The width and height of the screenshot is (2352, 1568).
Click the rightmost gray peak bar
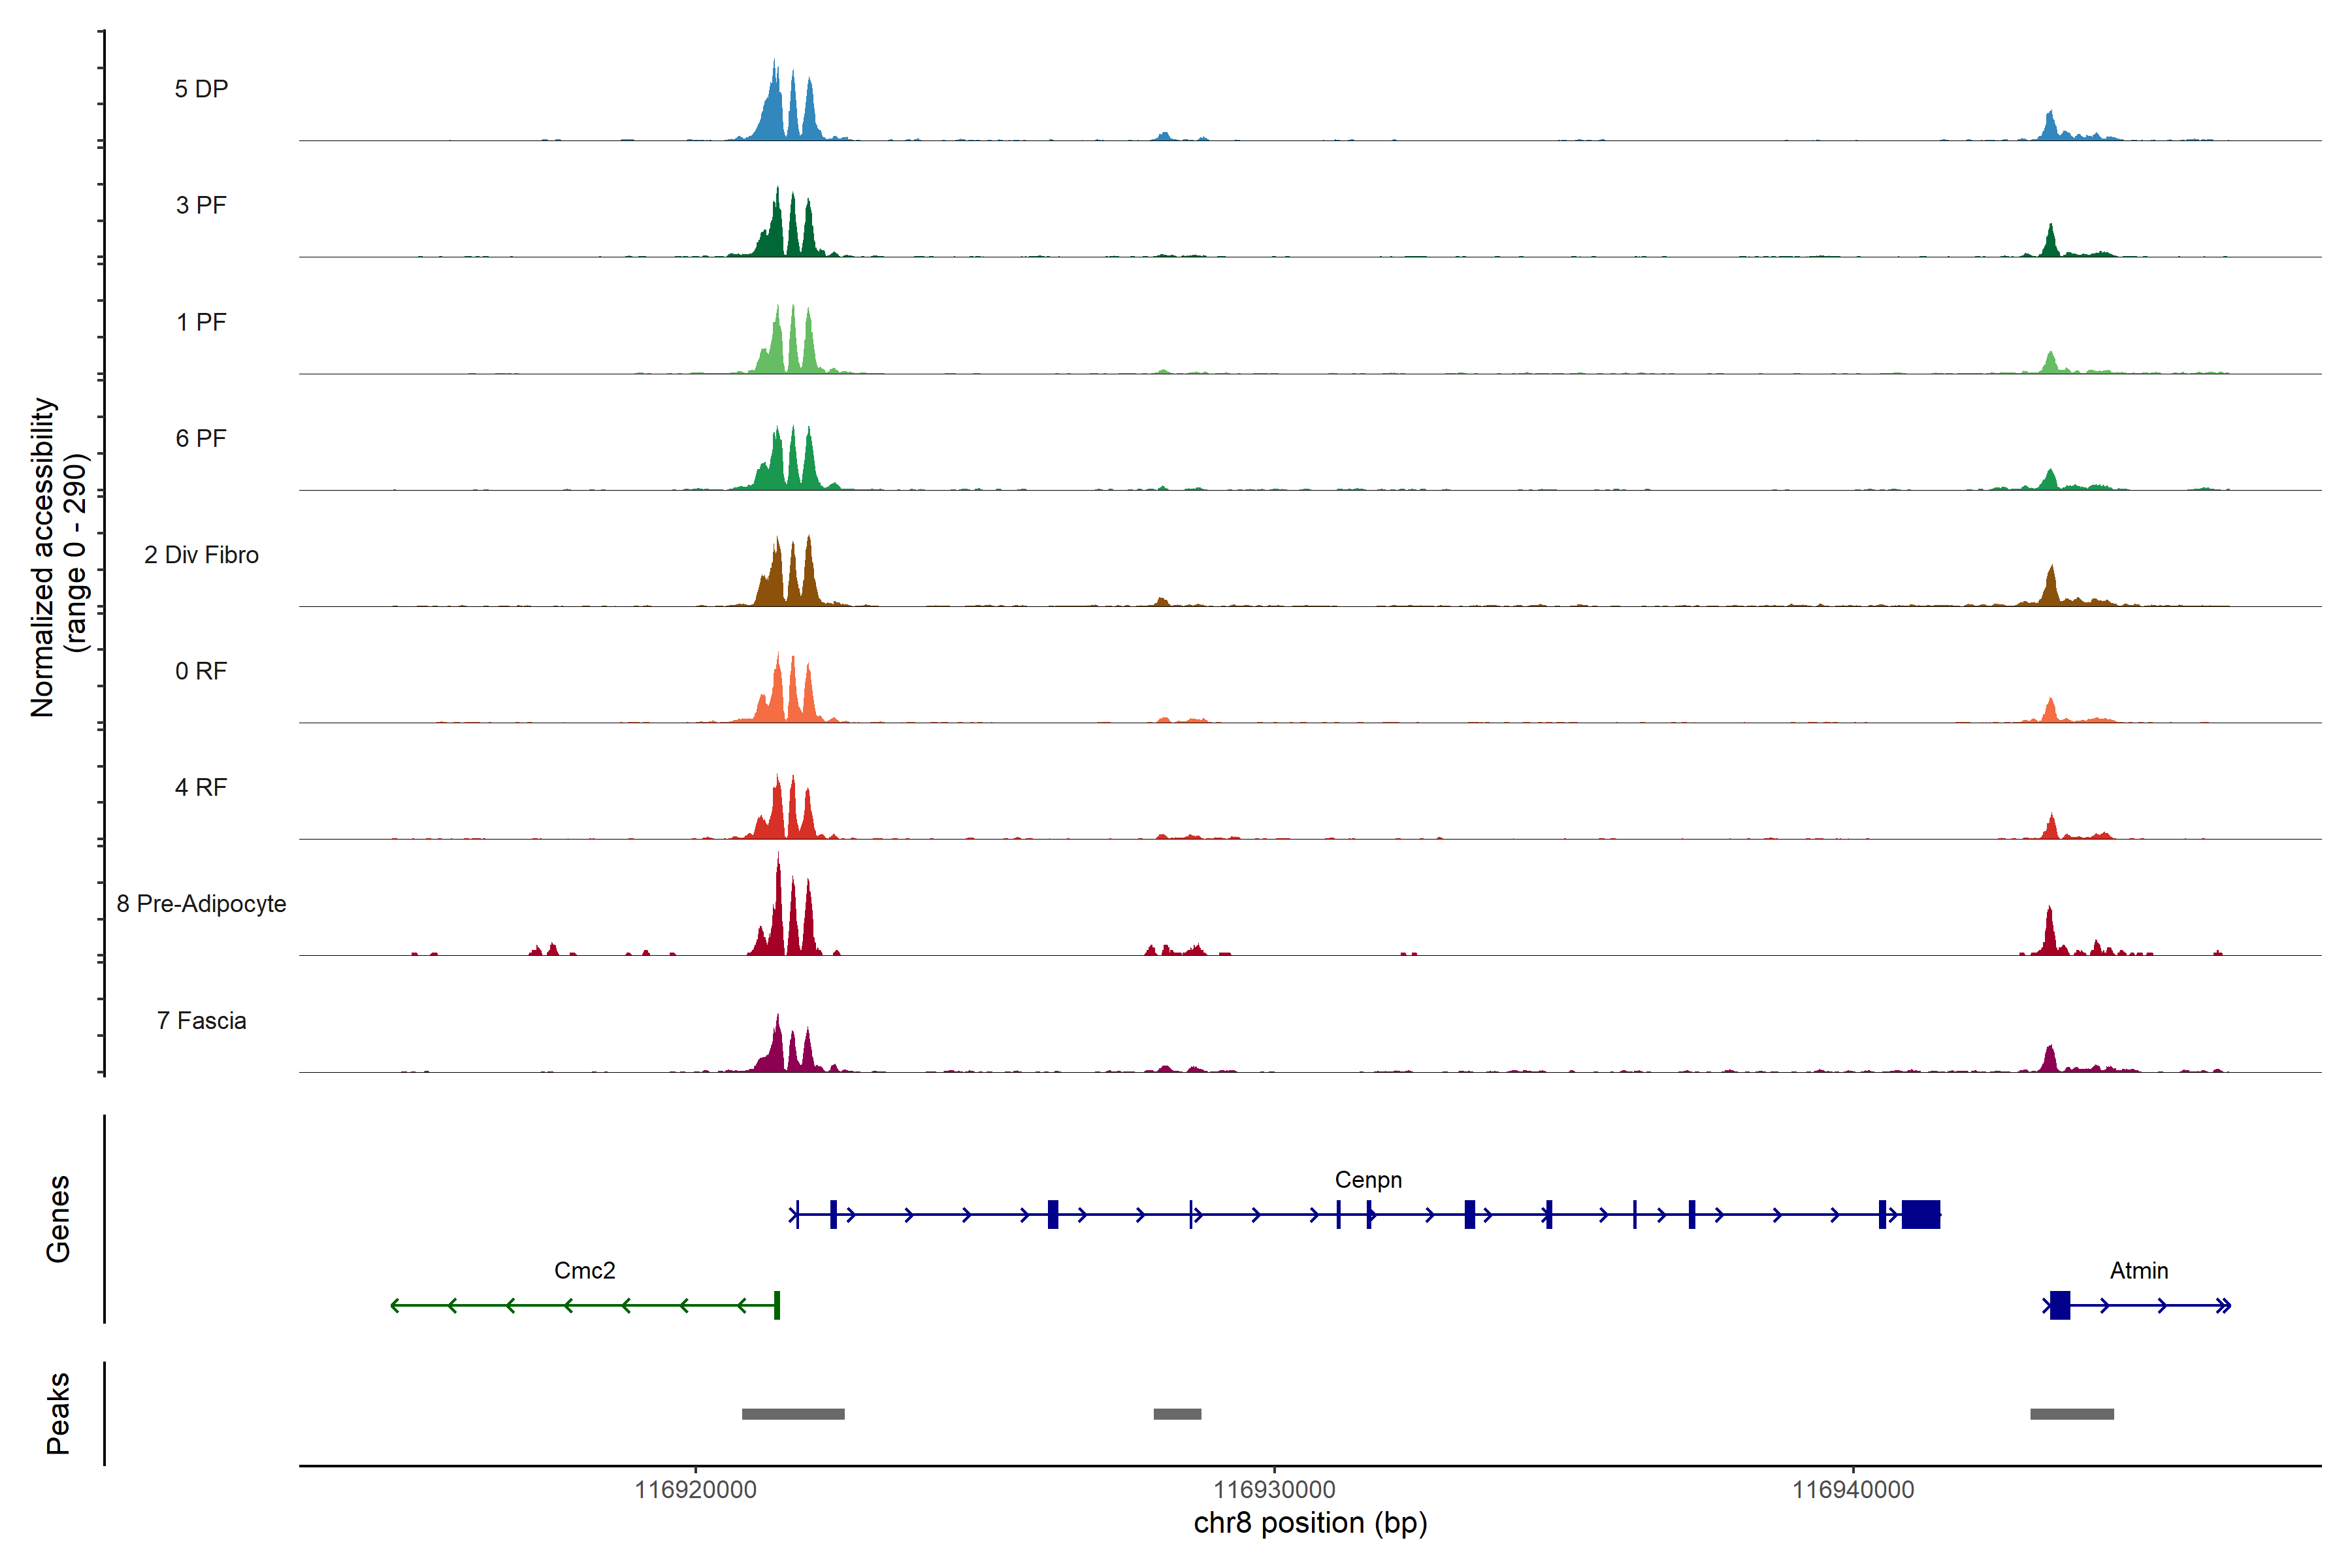(2072, 1414)
